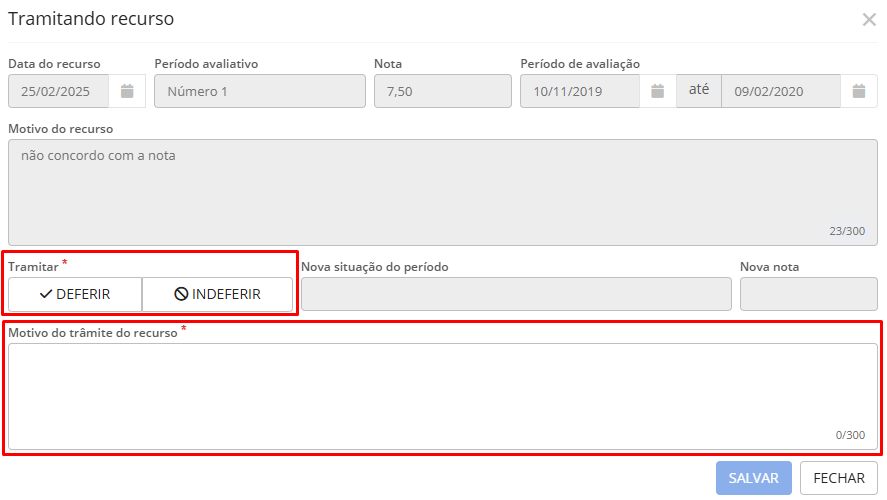The width and height of the screenshot is (887, 500).
Task: Click the Motivo do recurso text area
Action: point(442,192)
